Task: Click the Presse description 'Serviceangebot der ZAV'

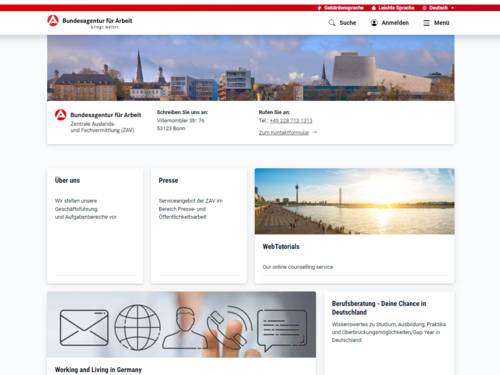Action: coord(191,209)
